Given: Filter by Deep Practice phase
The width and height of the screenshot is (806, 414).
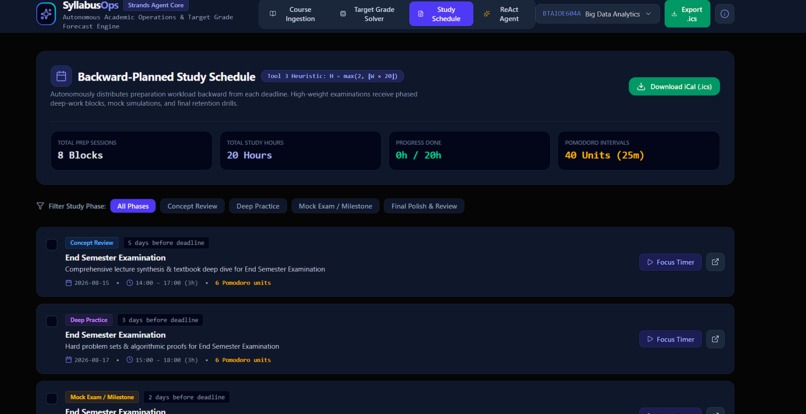Looking at the screenshot, I should (x=258, y=206).
